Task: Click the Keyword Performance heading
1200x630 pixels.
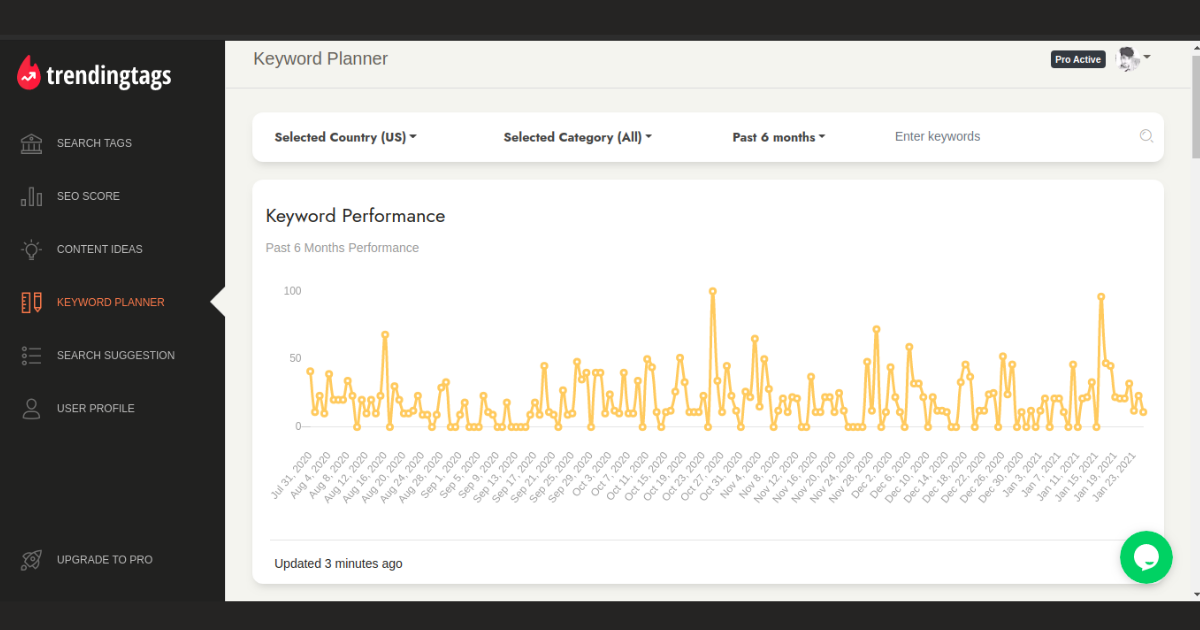Action: pyautogui.click(x=355, y=216)
